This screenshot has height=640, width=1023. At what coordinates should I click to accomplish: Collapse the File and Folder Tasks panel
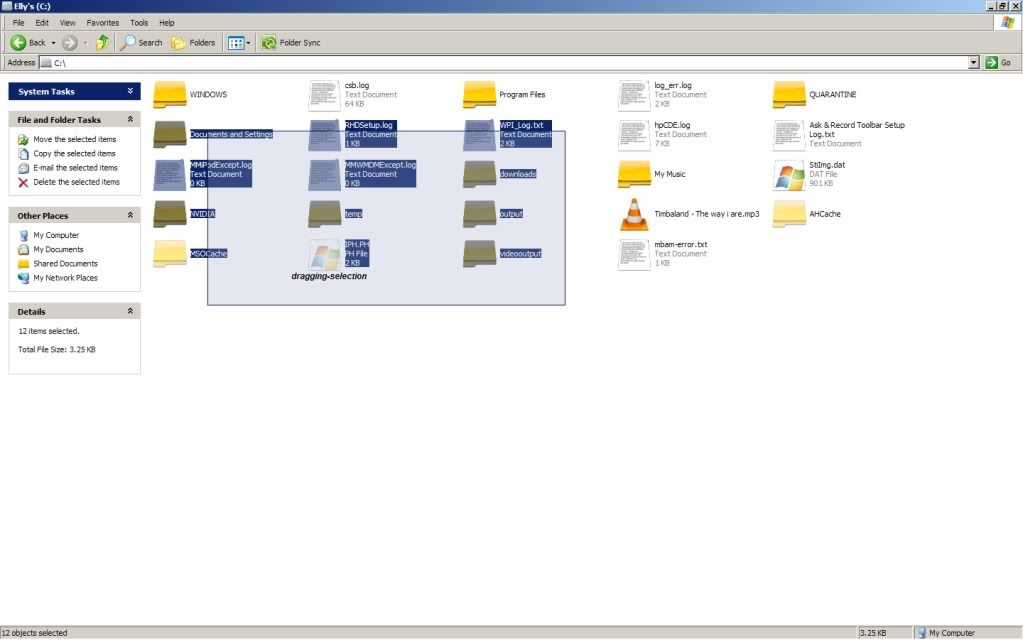tap(130, 119)
